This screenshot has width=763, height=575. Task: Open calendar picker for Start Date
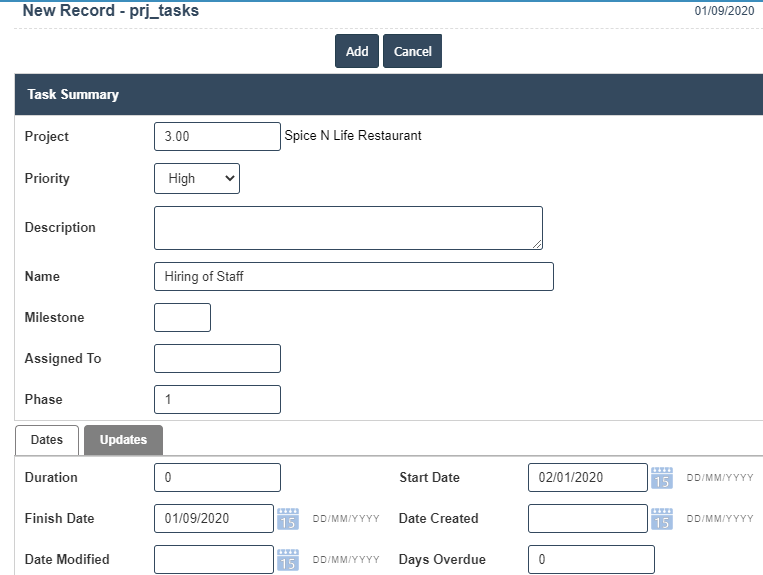tap(661, 478)
